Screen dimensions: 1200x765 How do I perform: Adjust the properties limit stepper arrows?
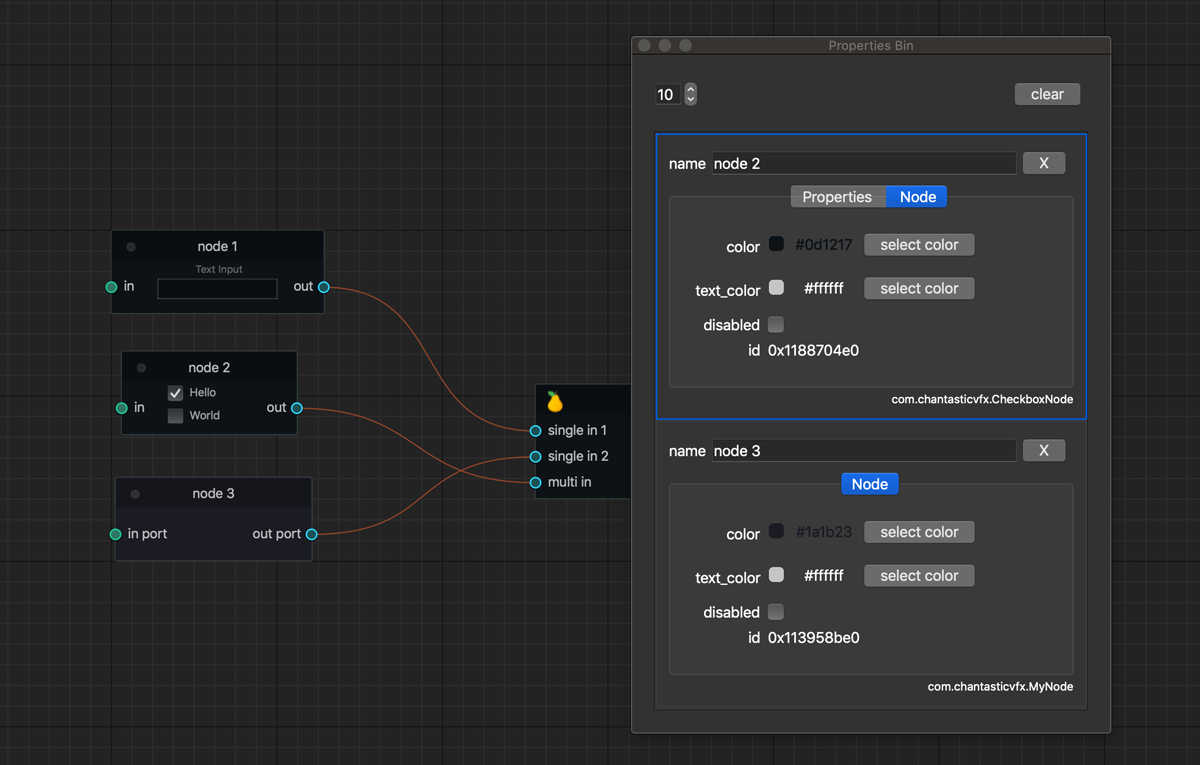pos(690,94)
